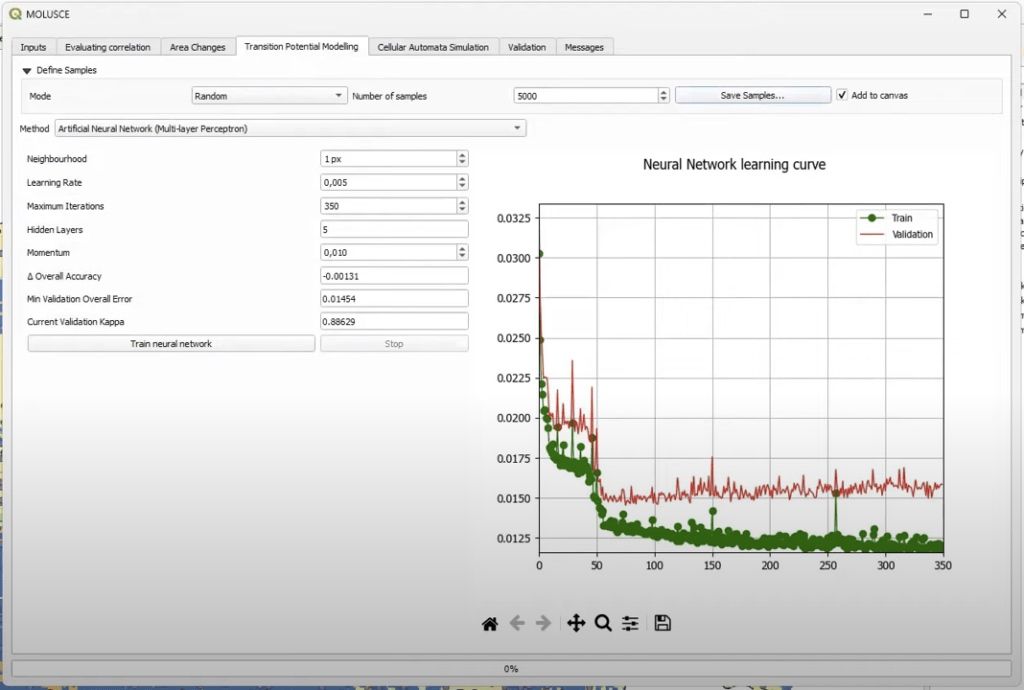This screenshot has height=690, width=1024.
Task: Open plot subplot configuration sliders icon
Action: [630, 623]
